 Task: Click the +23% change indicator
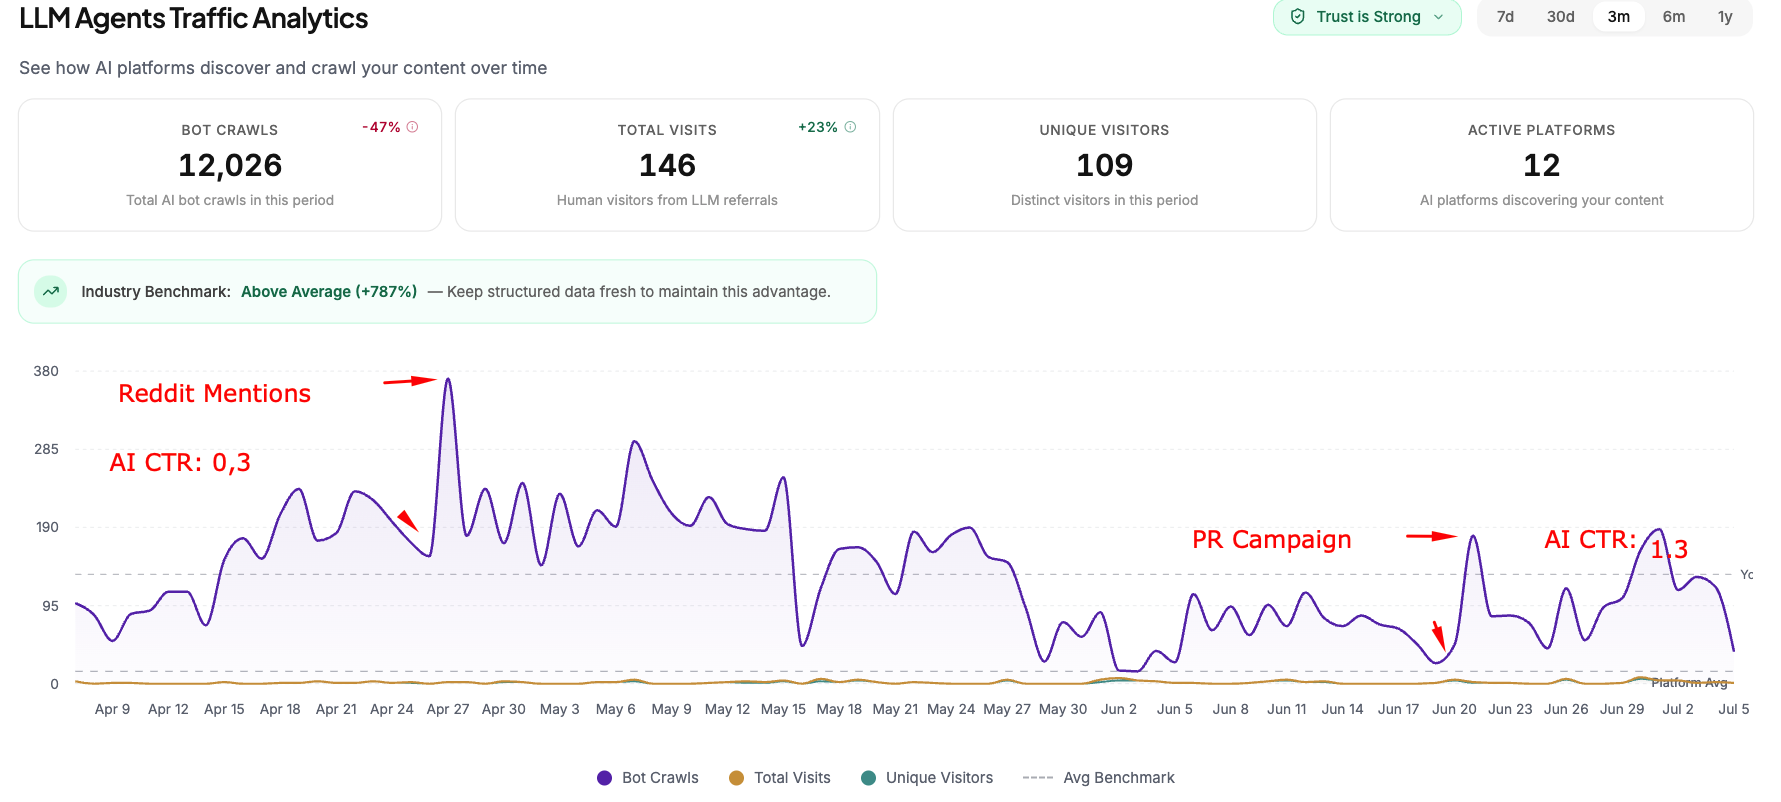pyautogui.click(x=817, y=127)
